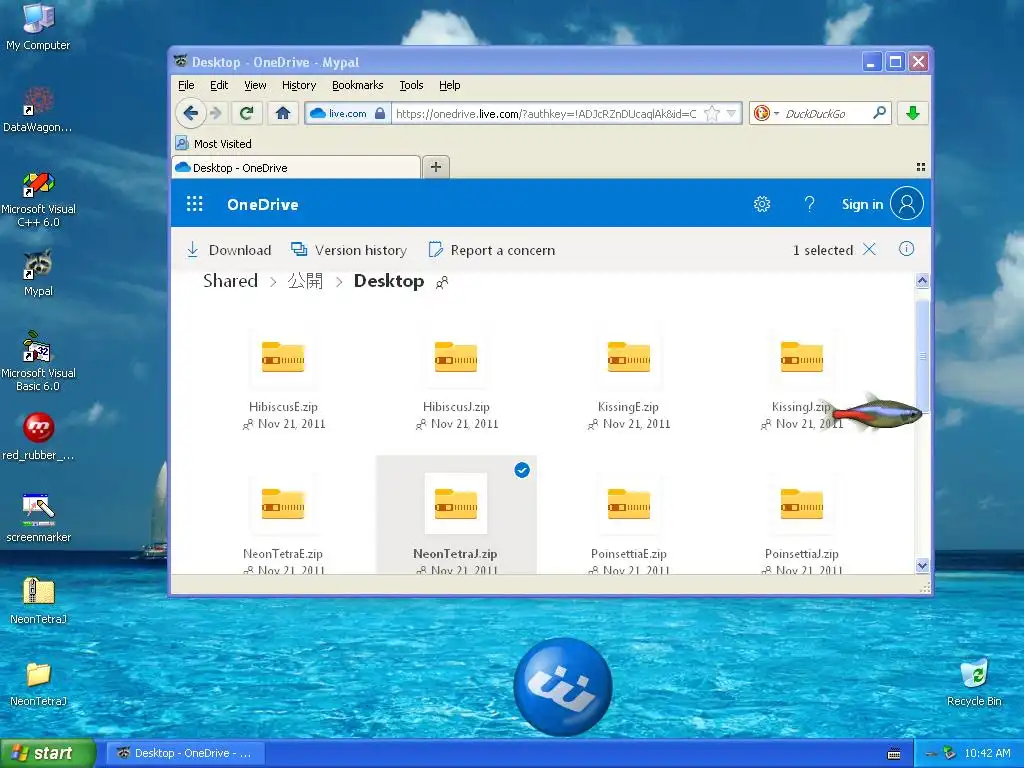Open Version history
Screen dimensions: 1024x768
pos(349,249)
